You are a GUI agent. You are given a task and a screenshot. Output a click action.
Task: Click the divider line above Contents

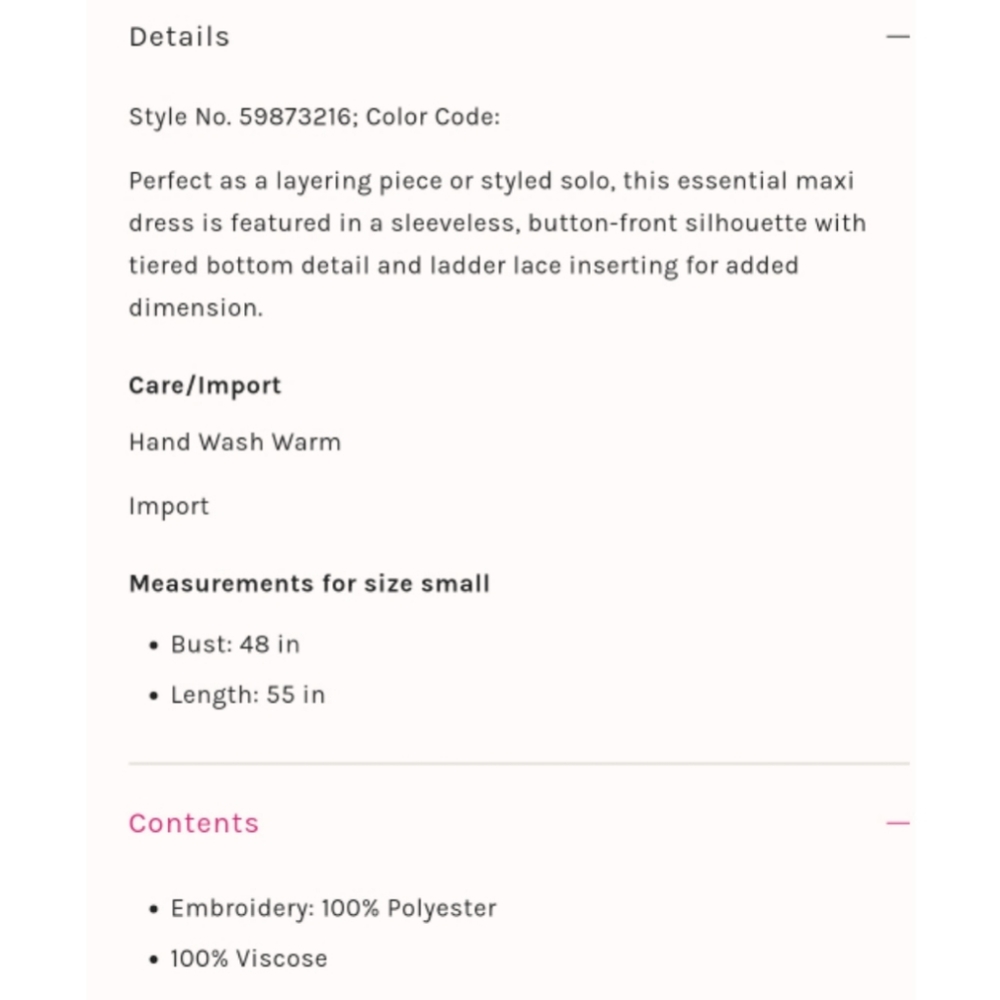point(519,763)
